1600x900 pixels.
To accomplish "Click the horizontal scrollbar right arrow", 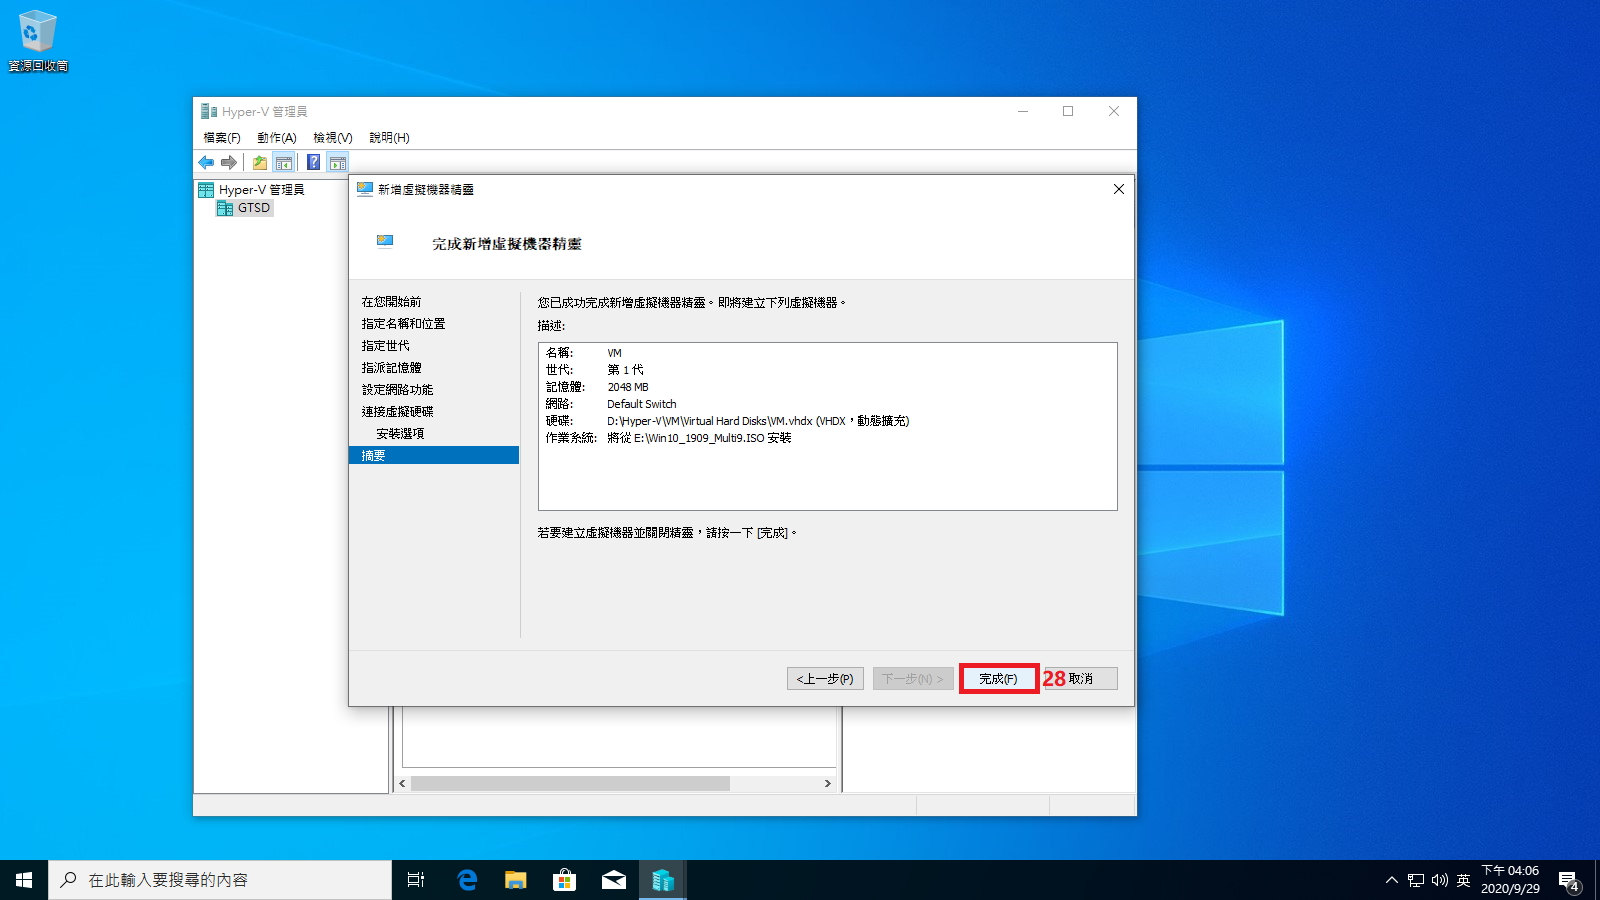I will click(x=827, y=783).
